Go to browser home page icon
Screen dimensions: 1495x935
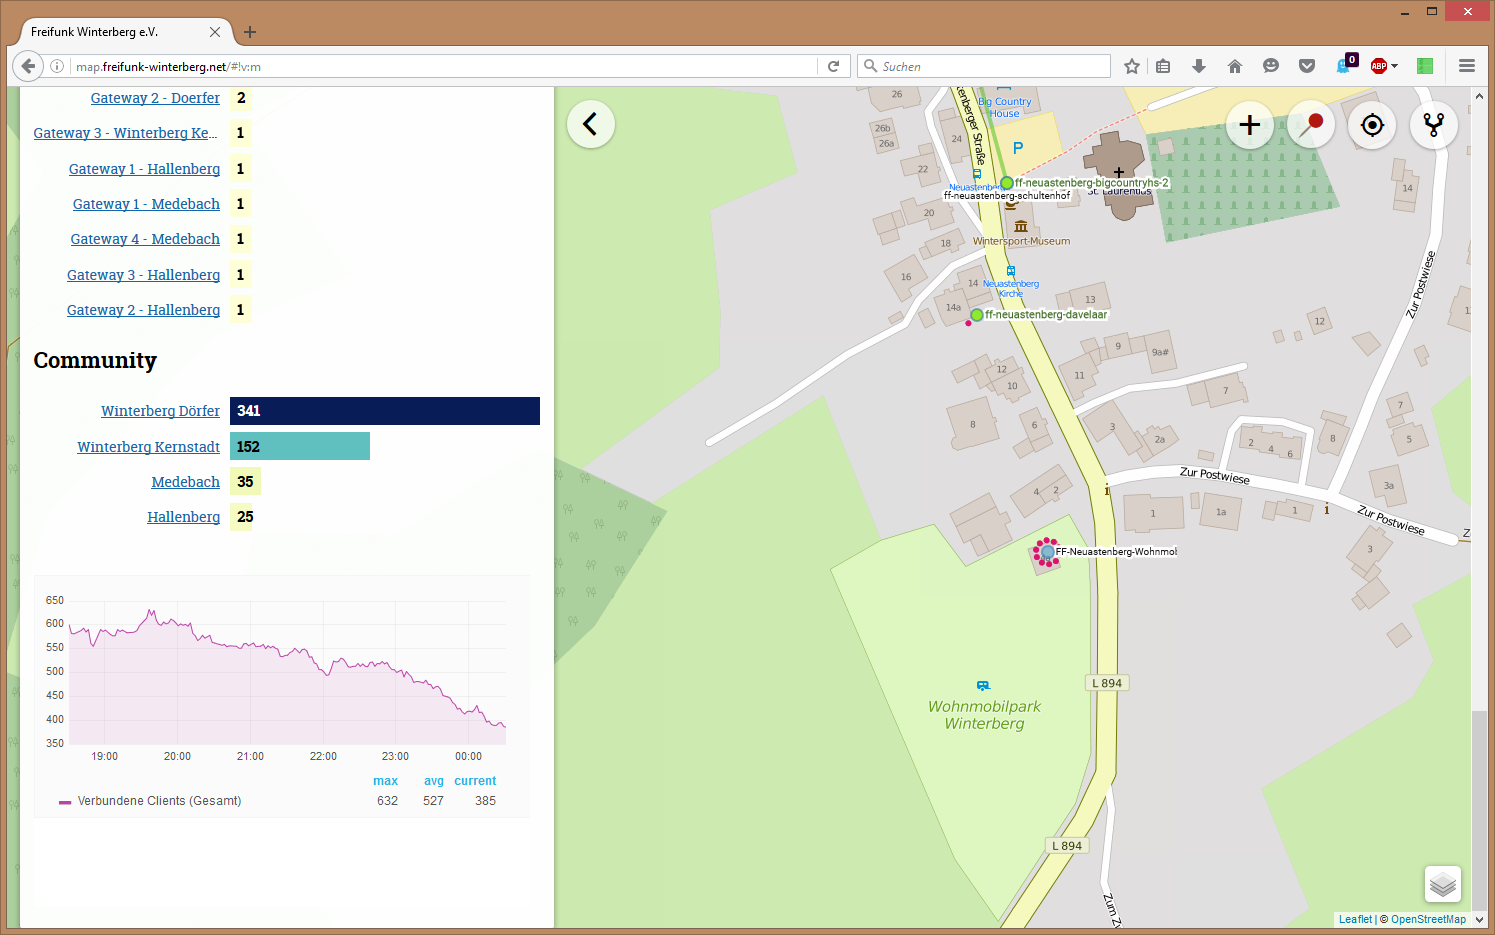tap(1235, 66)
